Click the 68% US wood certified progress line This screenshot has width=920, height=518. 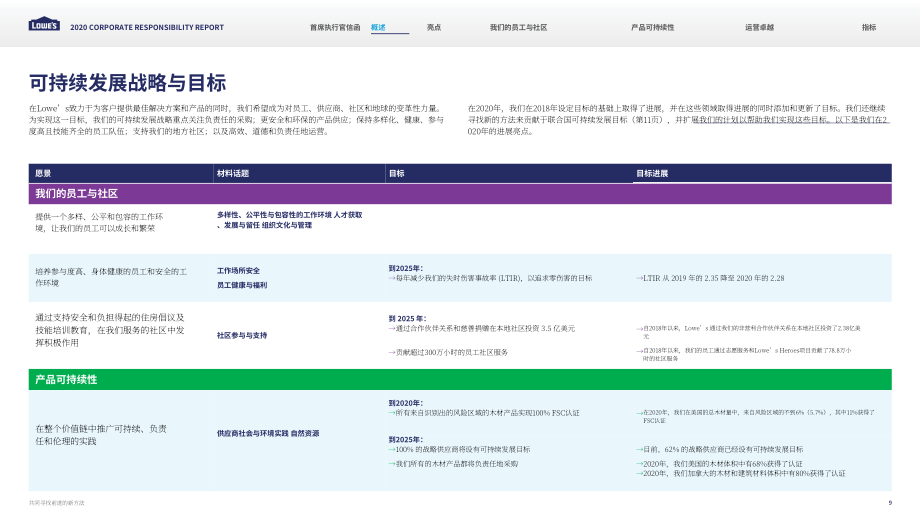pos(719,463)
